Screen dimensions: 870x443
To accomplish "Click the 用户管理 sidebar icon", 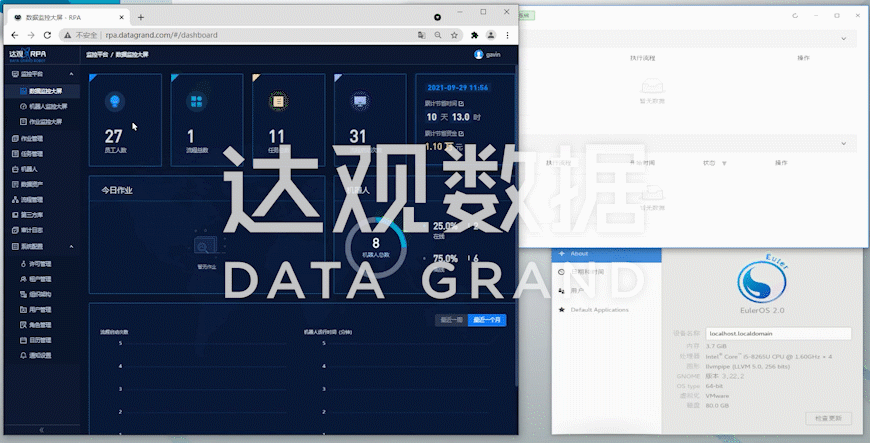I will click(23, 310).
